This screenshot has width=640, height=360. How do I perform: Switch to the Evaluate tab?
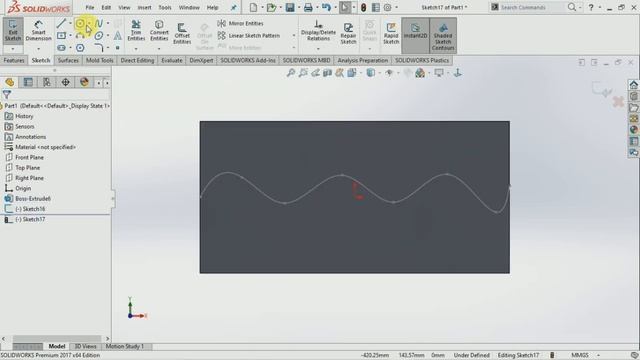click(x=171, y=60)
